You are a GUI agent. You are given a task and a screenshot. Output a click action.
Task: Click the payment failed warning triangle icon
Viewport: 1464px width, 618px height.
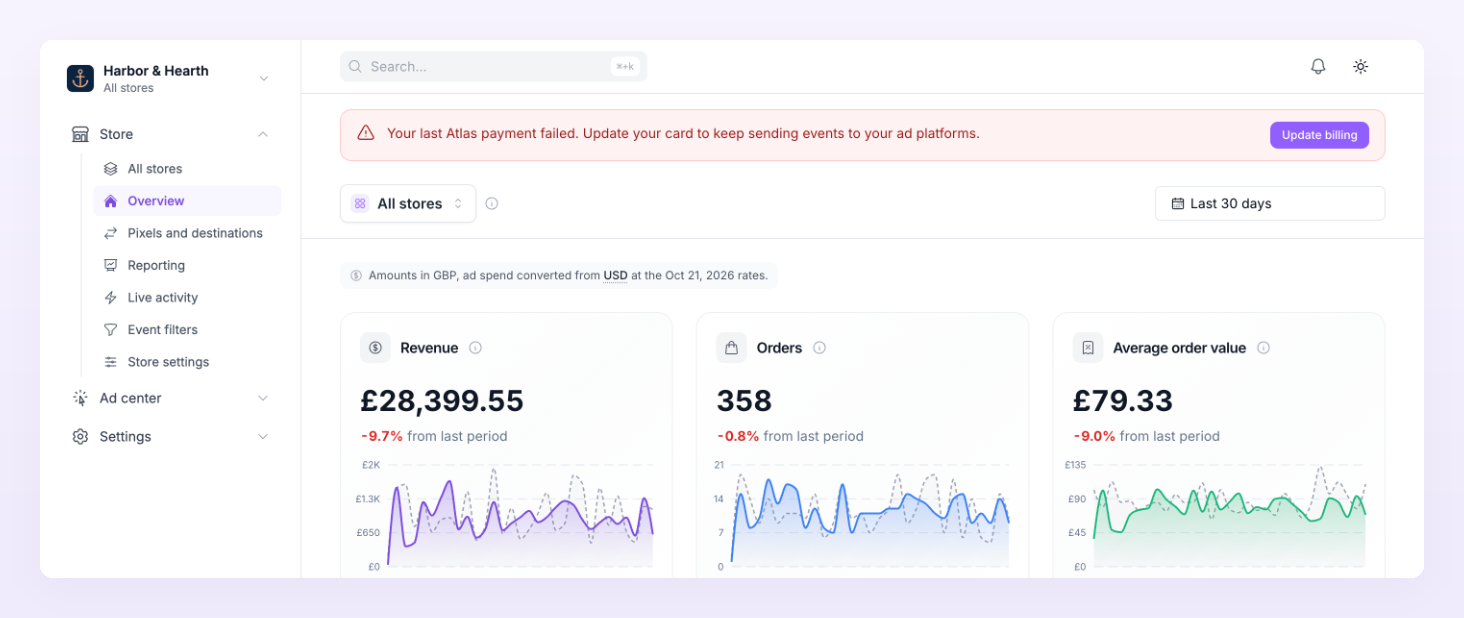366,133
